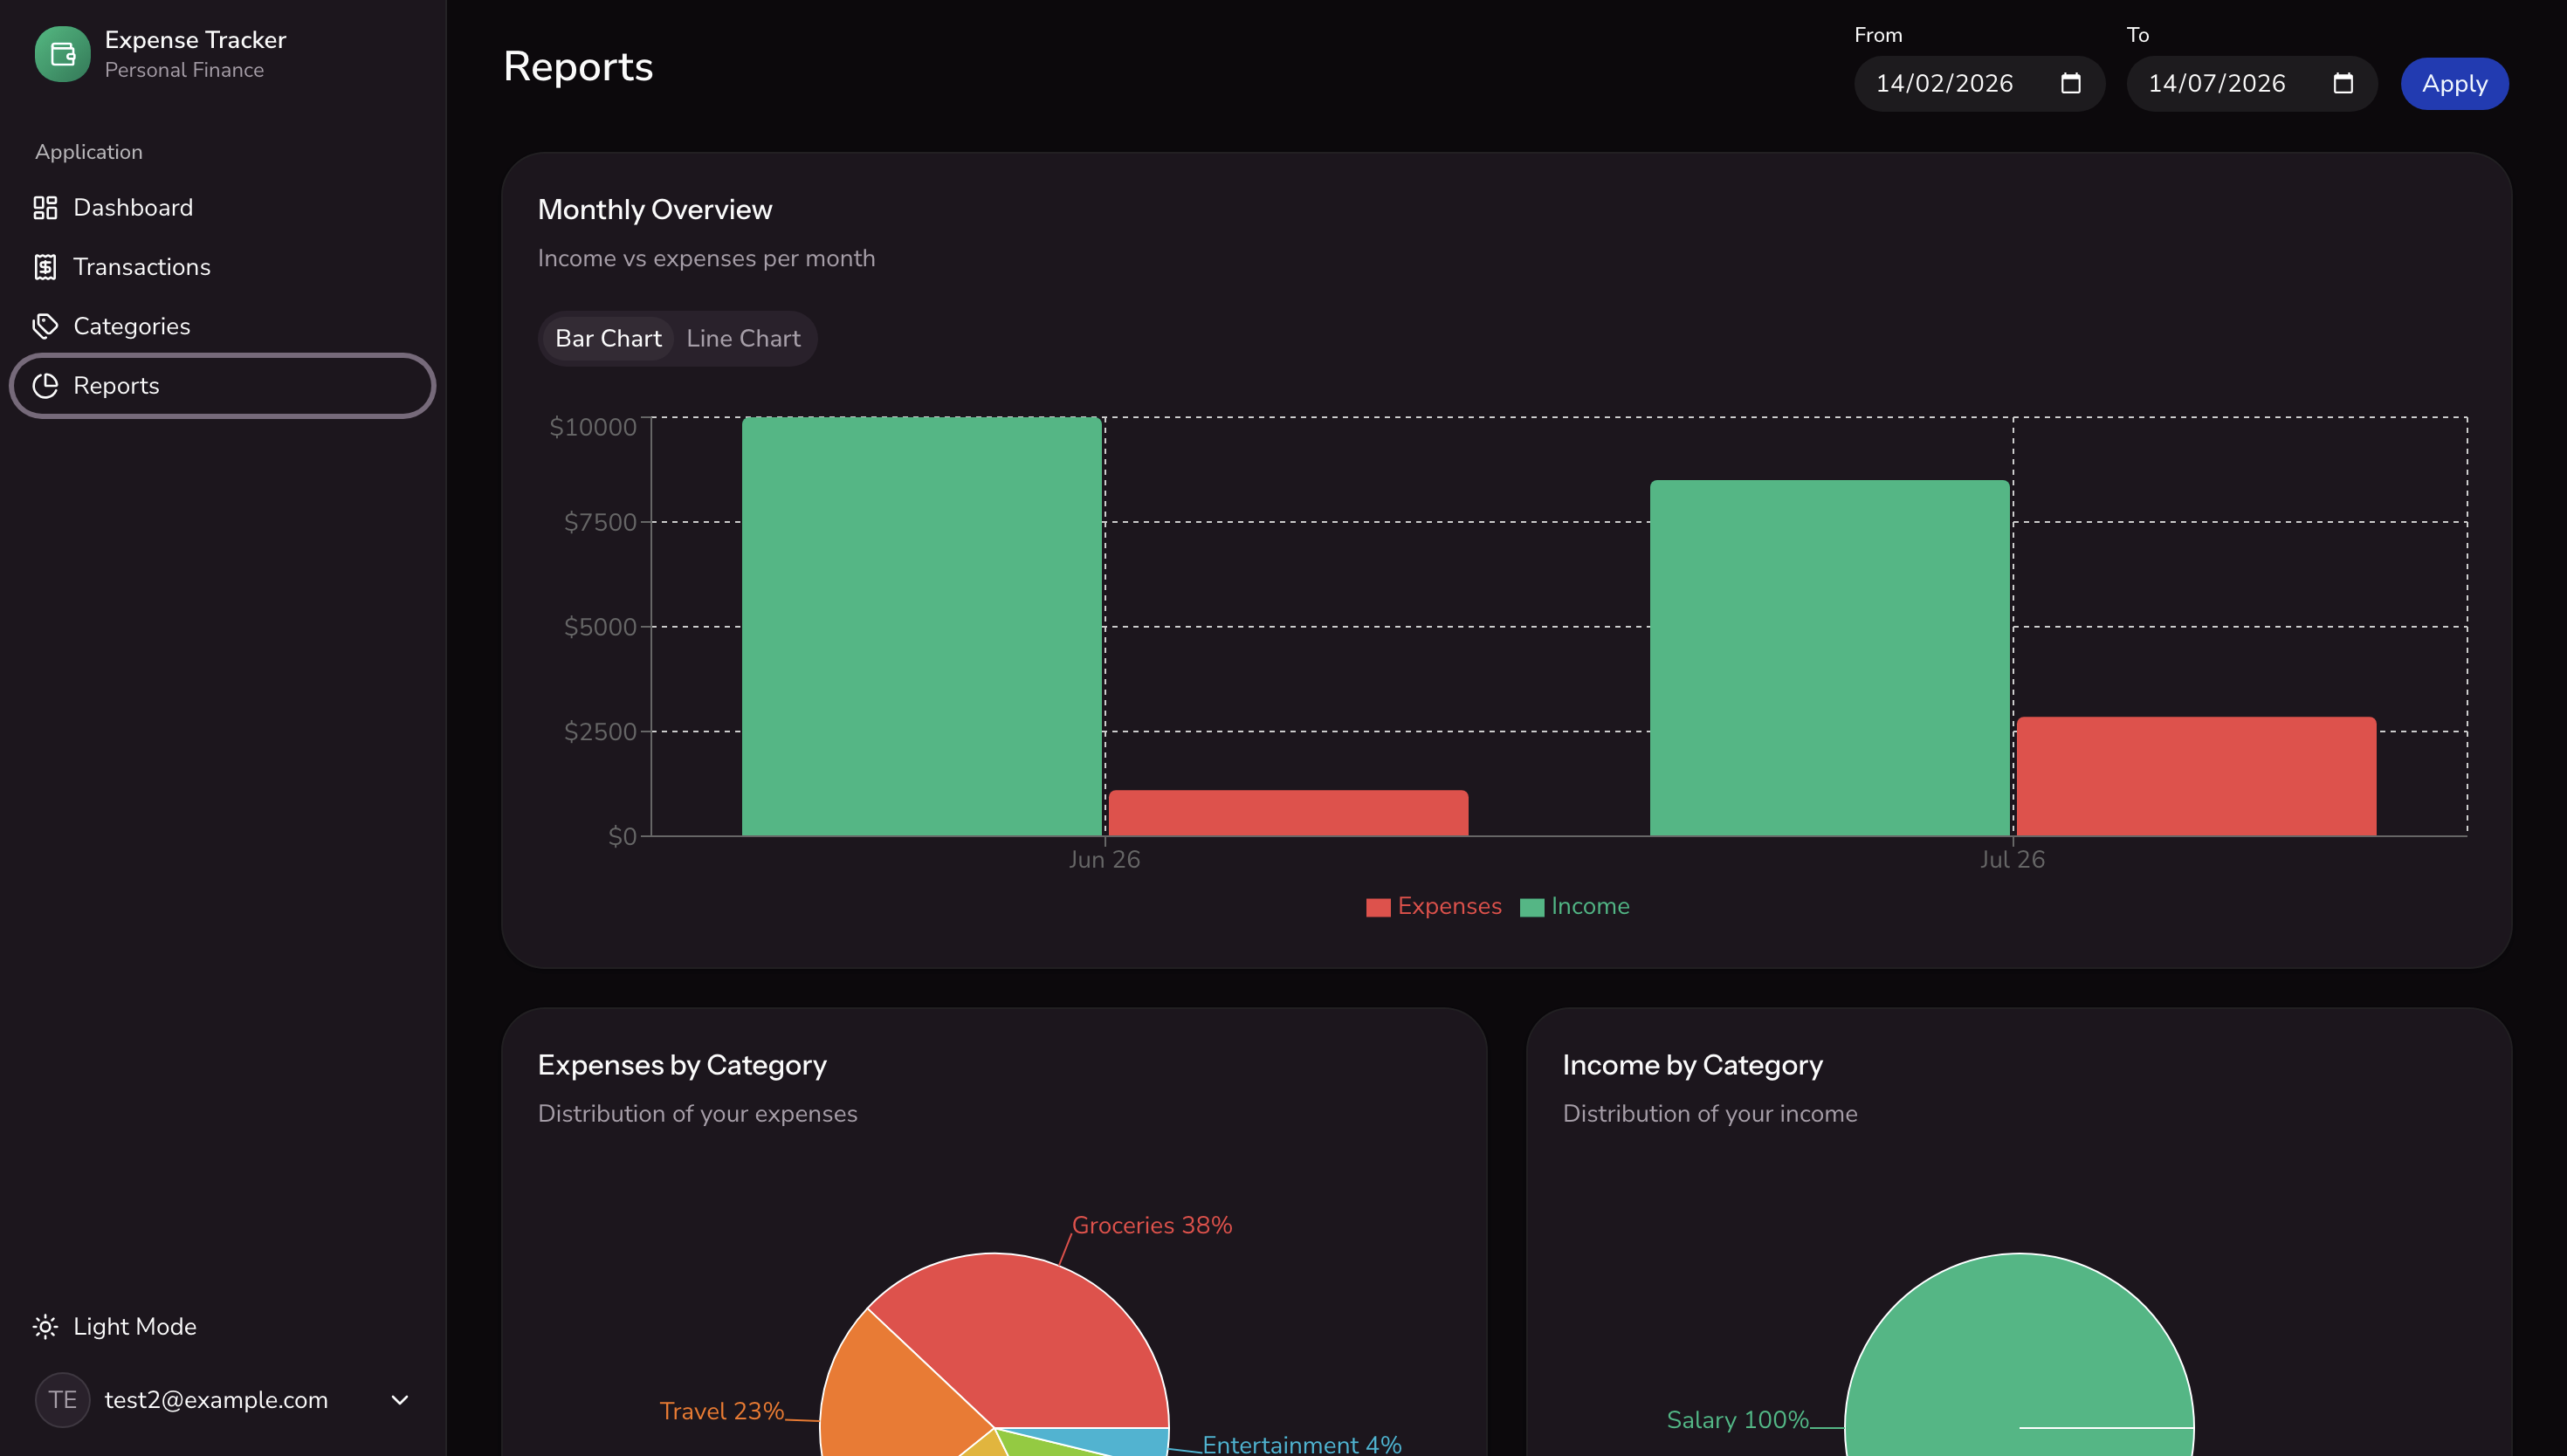Open Categories in the sidebar
The height and width of the screenshot is (1456, 2567).
click(222, 326)
